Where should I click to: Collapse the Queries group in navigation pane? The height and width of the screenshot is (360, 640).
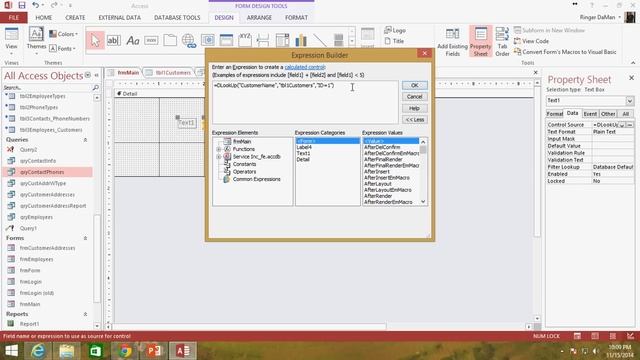[85, 140]
